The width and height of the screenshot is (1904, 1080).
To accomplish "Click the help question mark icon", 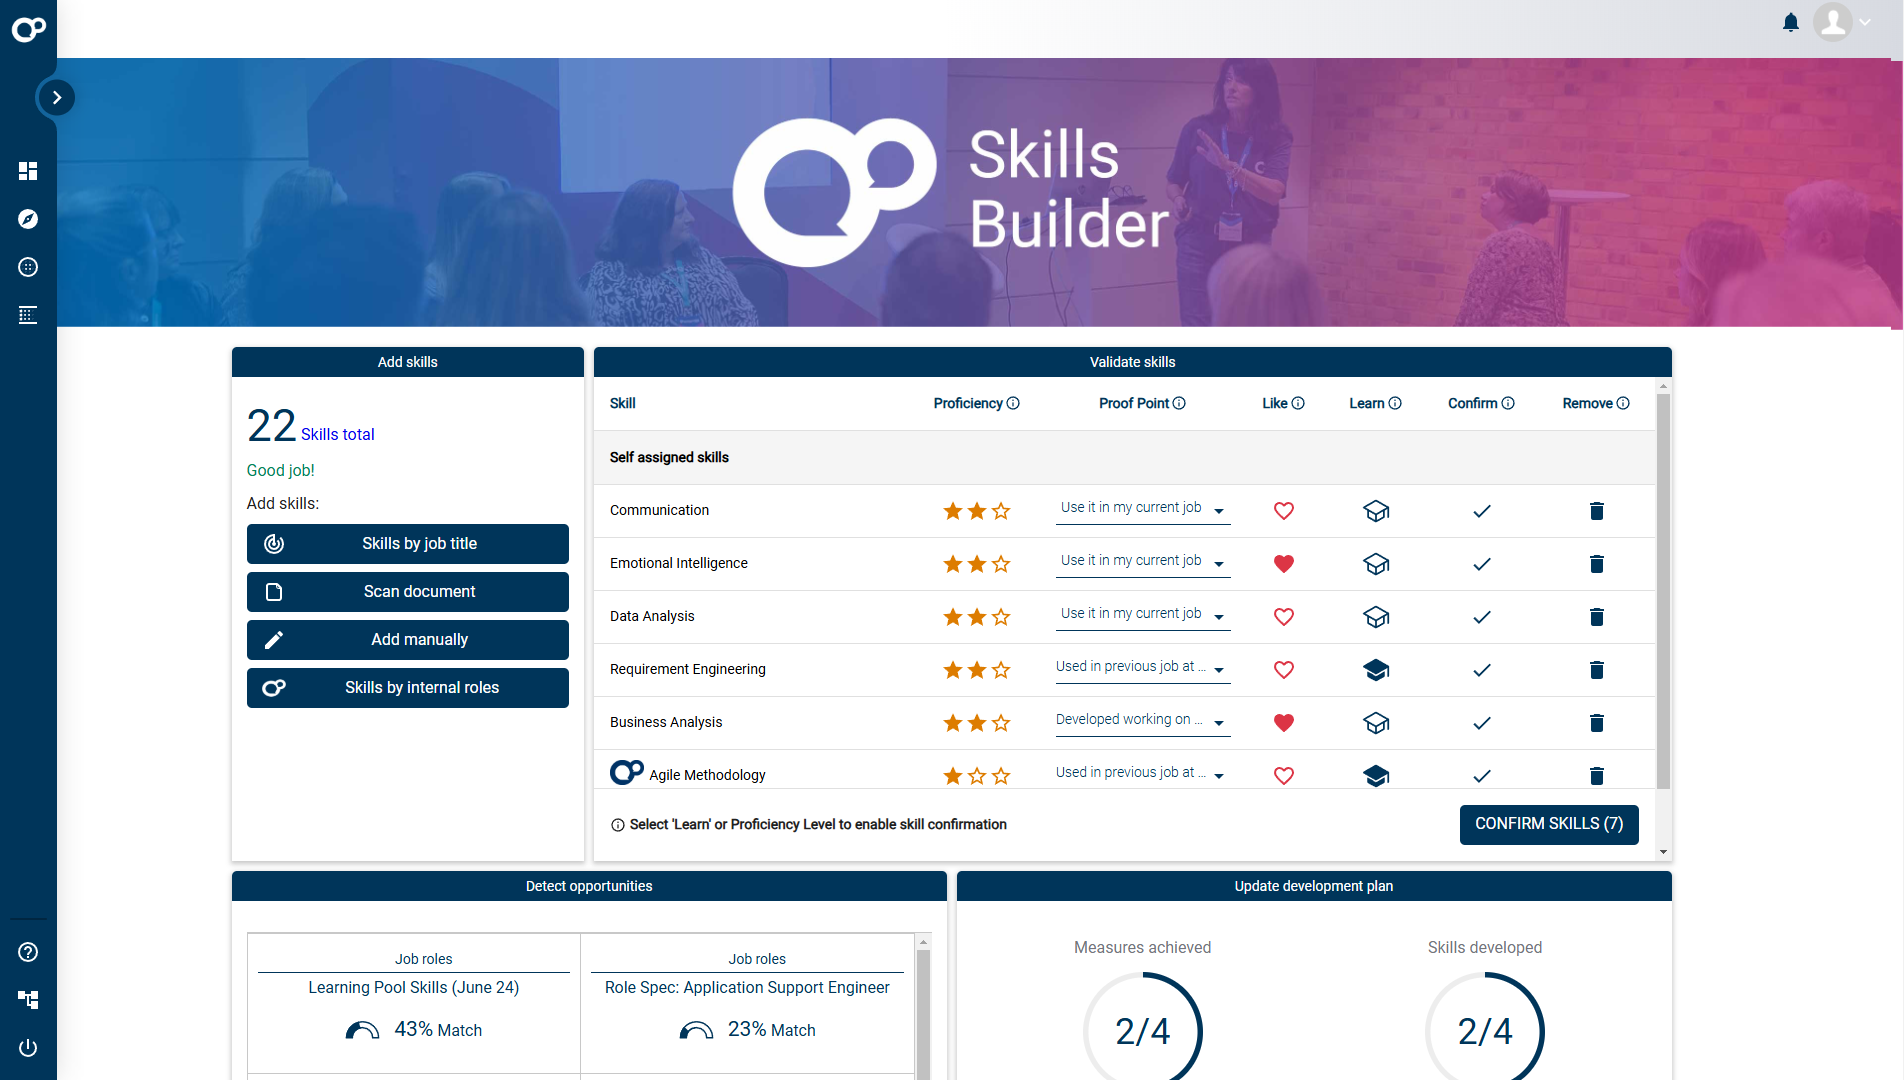I will coord(28,952).
